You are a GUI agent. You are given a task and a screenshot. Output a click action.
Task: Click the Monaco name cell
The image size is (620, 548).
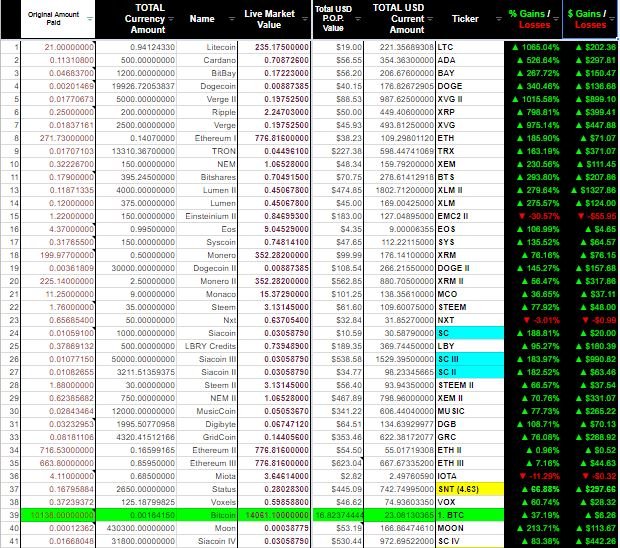[x=207, y=294]
